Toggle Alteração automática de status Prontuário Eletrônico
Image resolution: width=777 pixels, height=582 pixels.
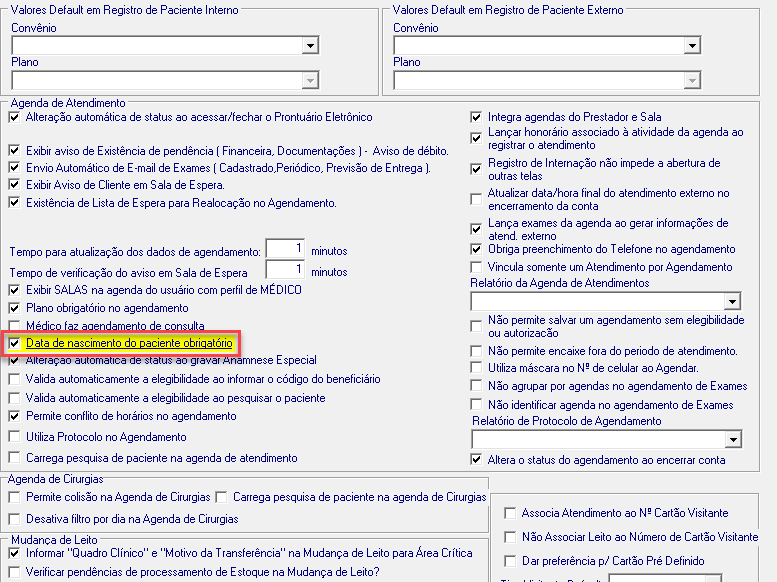coord(14,117)
